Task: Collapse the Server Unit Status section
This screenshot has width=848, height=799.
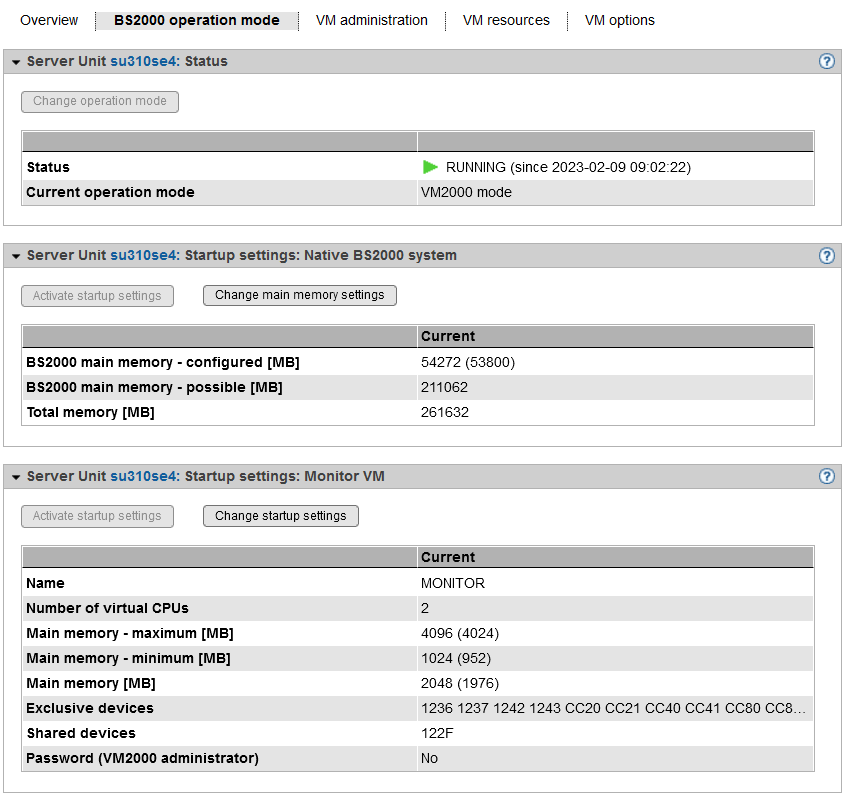Action: [x=16, y=62]
